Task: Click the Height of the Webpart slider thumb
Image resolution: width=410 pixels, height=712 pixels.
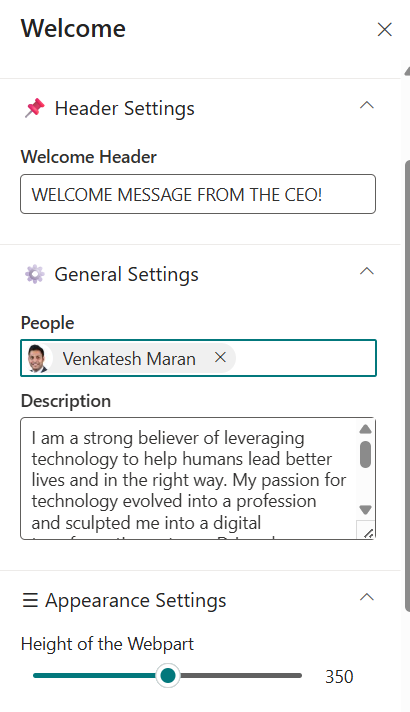Action: pyautogui.click(x=168, y=675)
